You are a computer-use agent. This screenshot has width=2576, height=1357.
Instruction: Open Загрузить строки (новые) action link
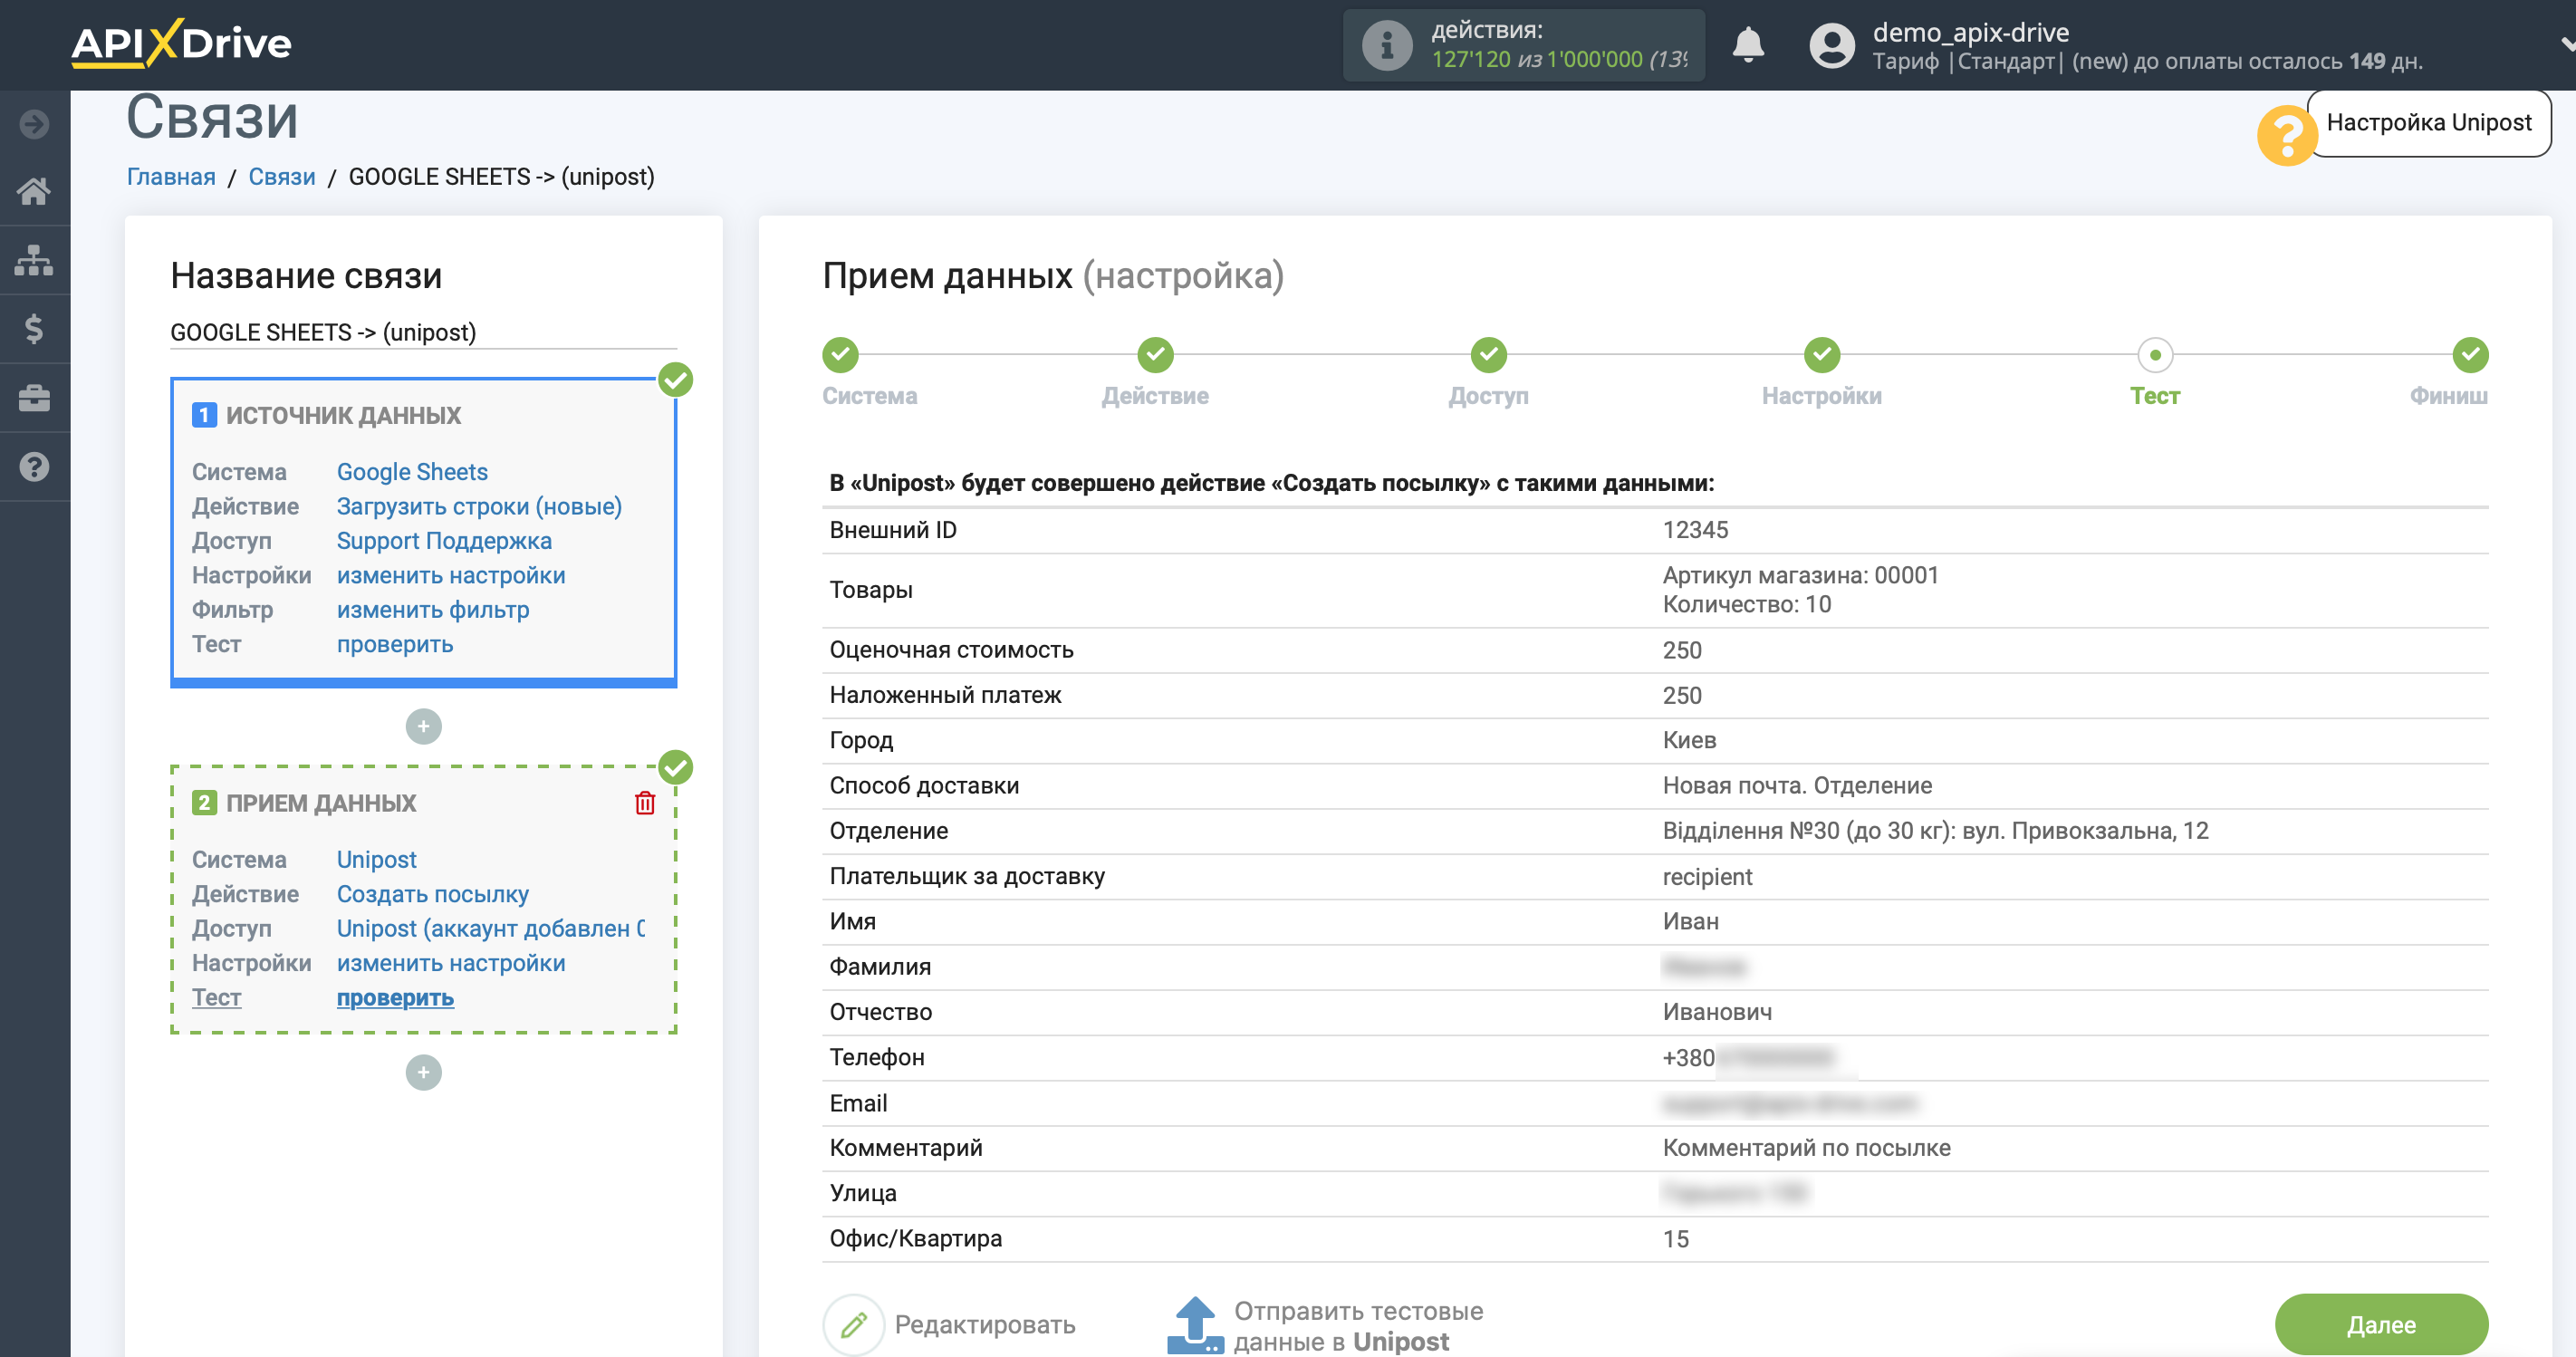tap(479, 506)
